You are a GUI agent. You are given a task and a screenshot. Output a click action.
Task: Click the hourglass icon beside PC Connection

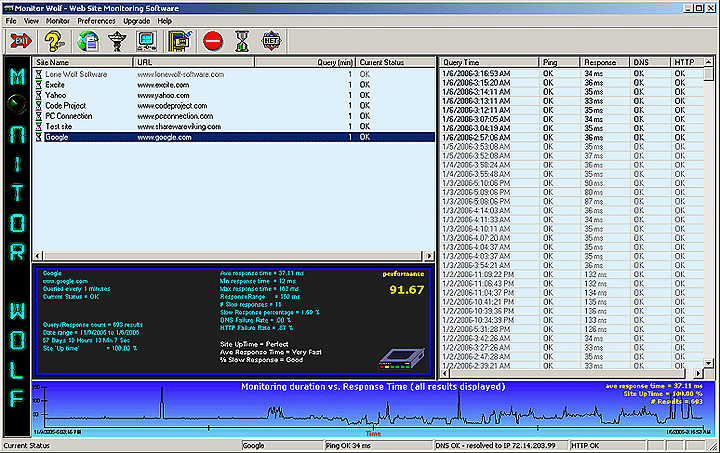39,116
